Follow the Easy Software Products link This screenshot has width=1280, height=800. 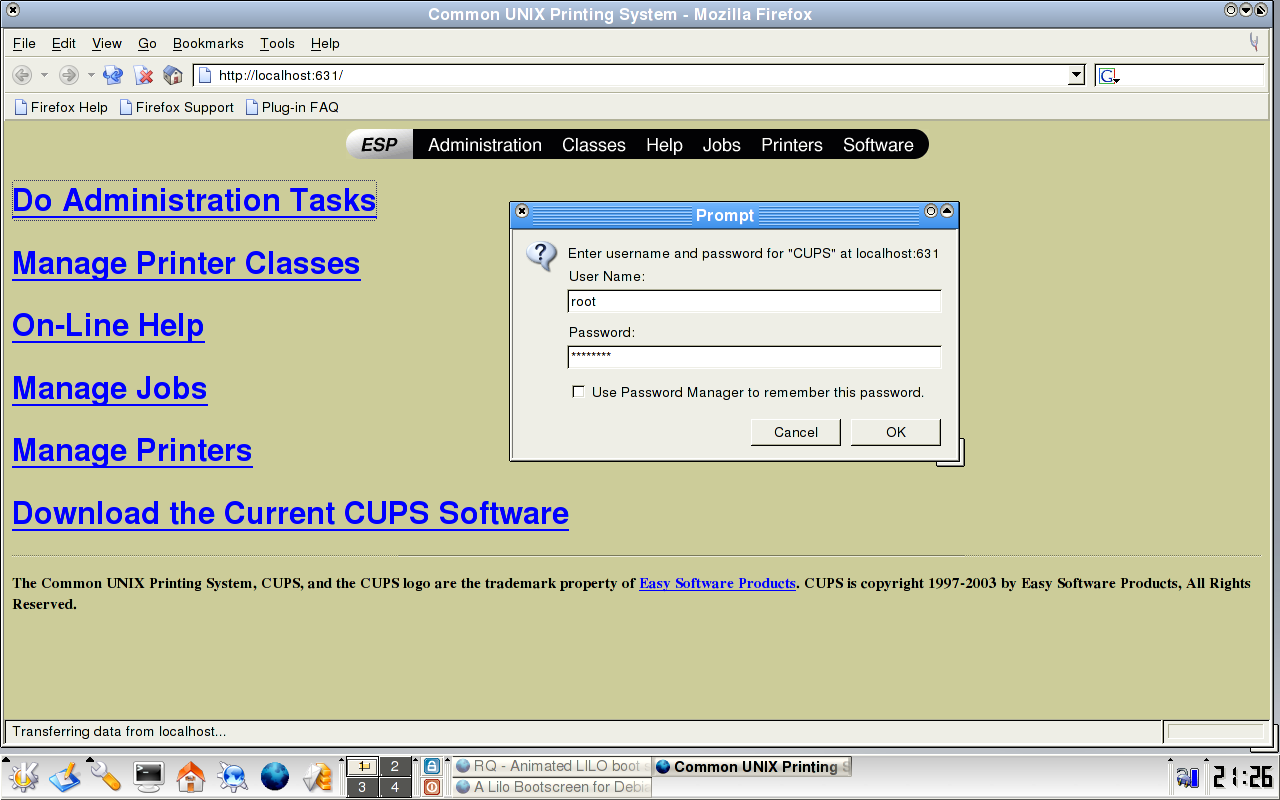[718, 583]
